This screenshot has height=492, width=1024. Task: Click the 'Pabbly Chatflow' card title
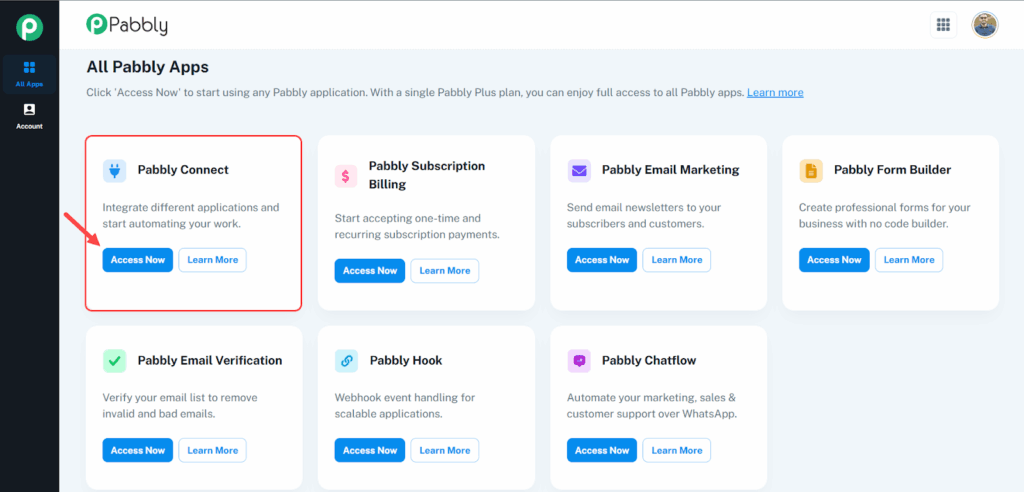tap(649, 361)
